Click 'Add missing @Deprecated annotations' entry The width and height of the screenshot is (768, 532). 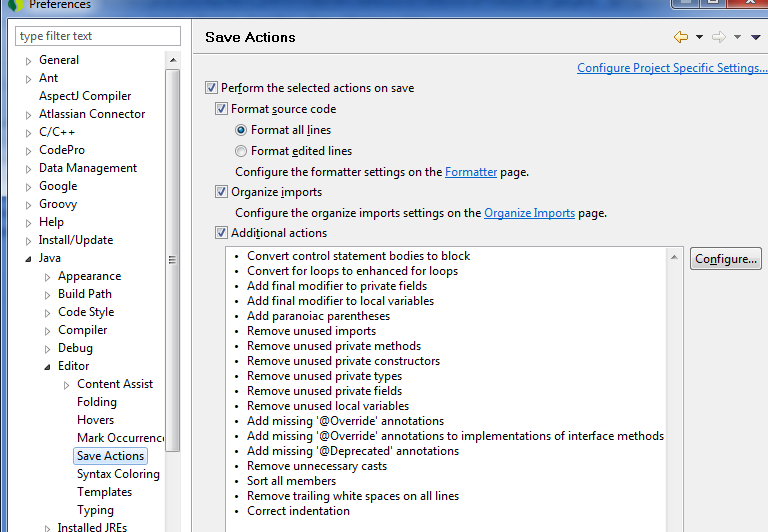coord(353,451)
